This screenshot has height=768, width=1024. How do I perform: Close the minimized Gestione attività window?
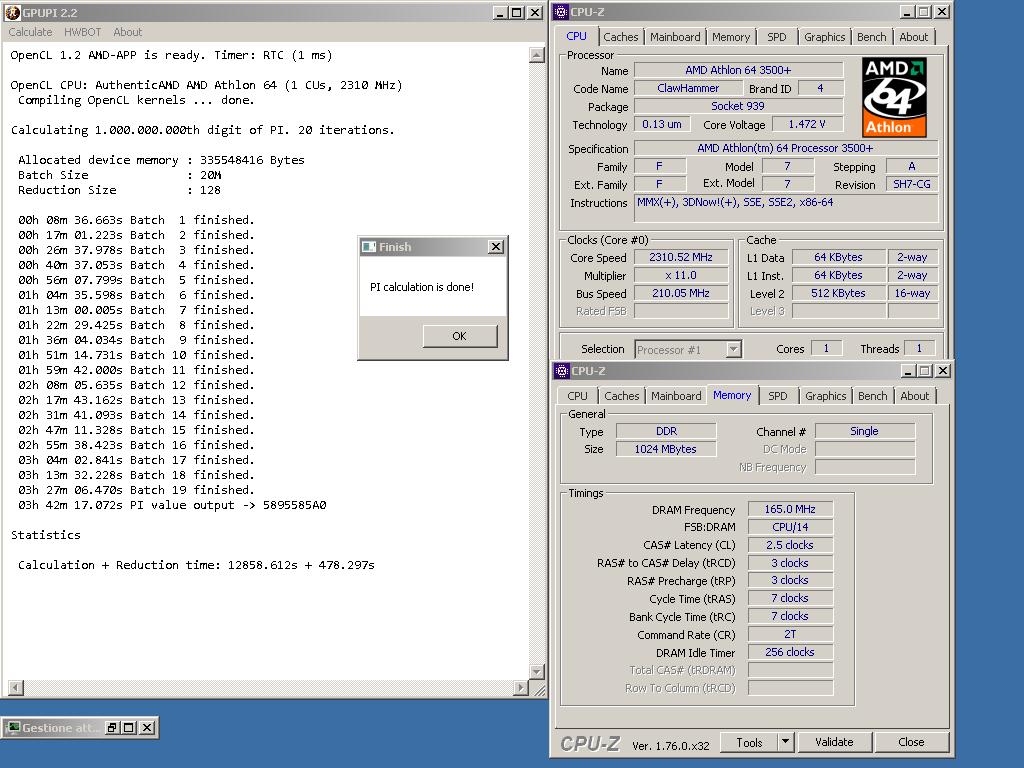tap(148, 728)
